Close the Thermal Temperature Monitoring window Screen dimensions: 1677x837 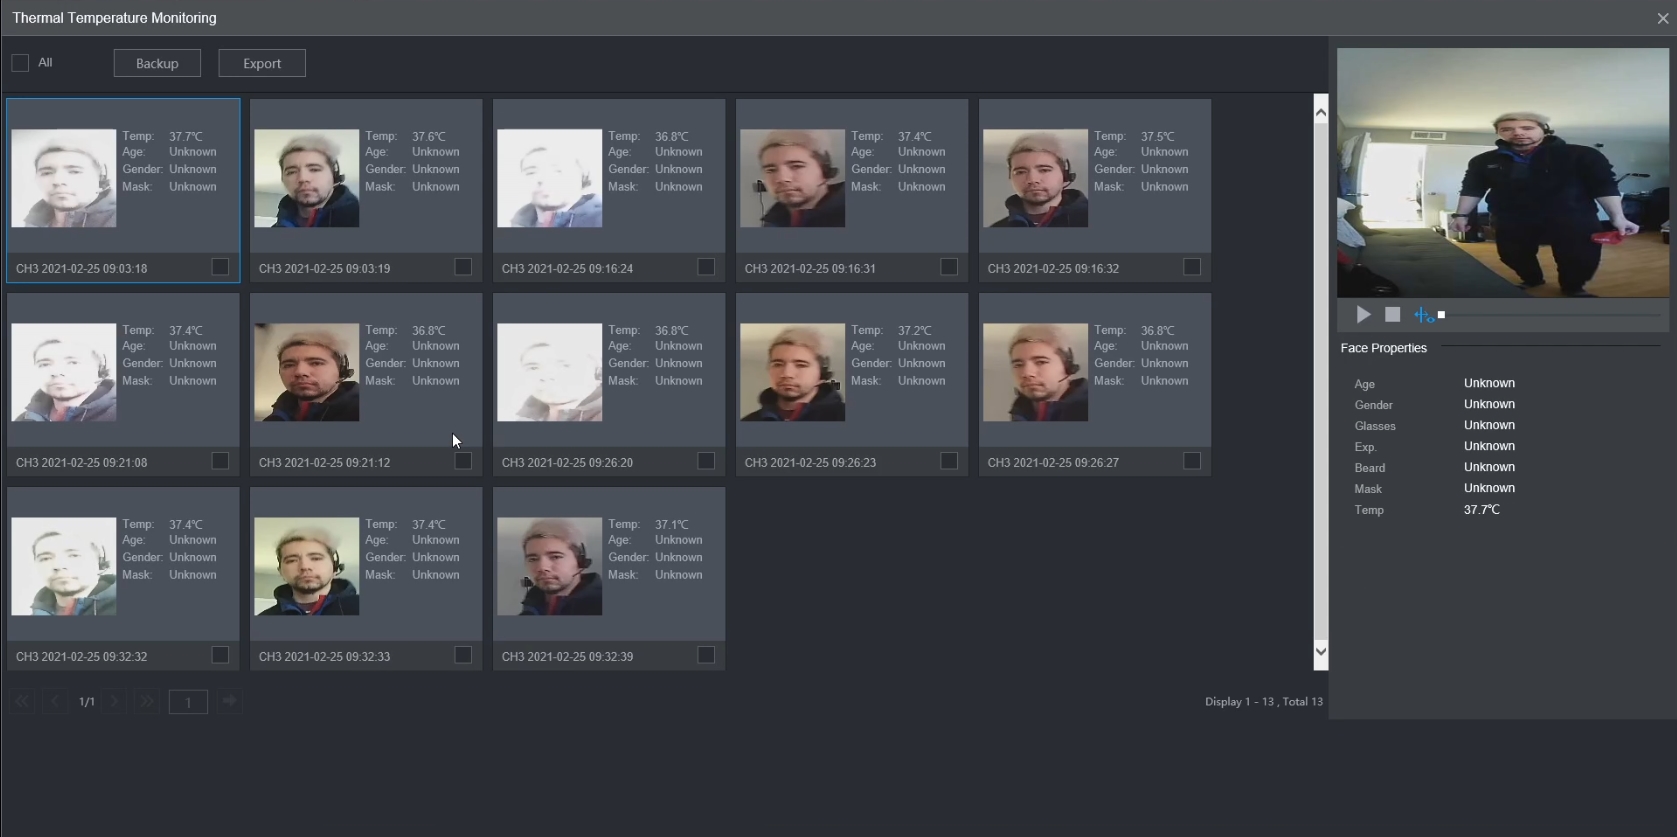1663,18
